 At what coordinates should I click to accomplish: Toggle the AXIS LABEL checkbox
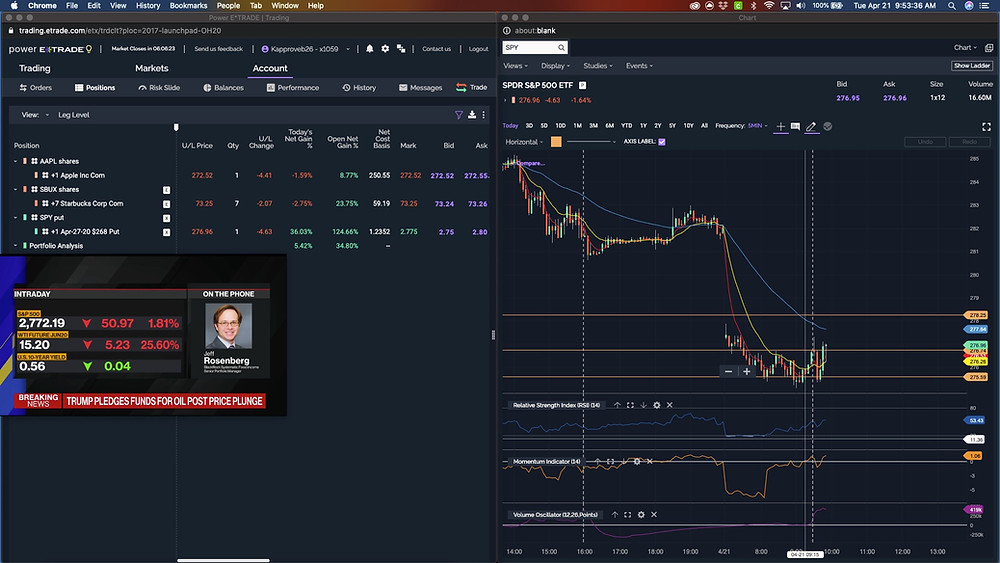click(x=662, y=142)
